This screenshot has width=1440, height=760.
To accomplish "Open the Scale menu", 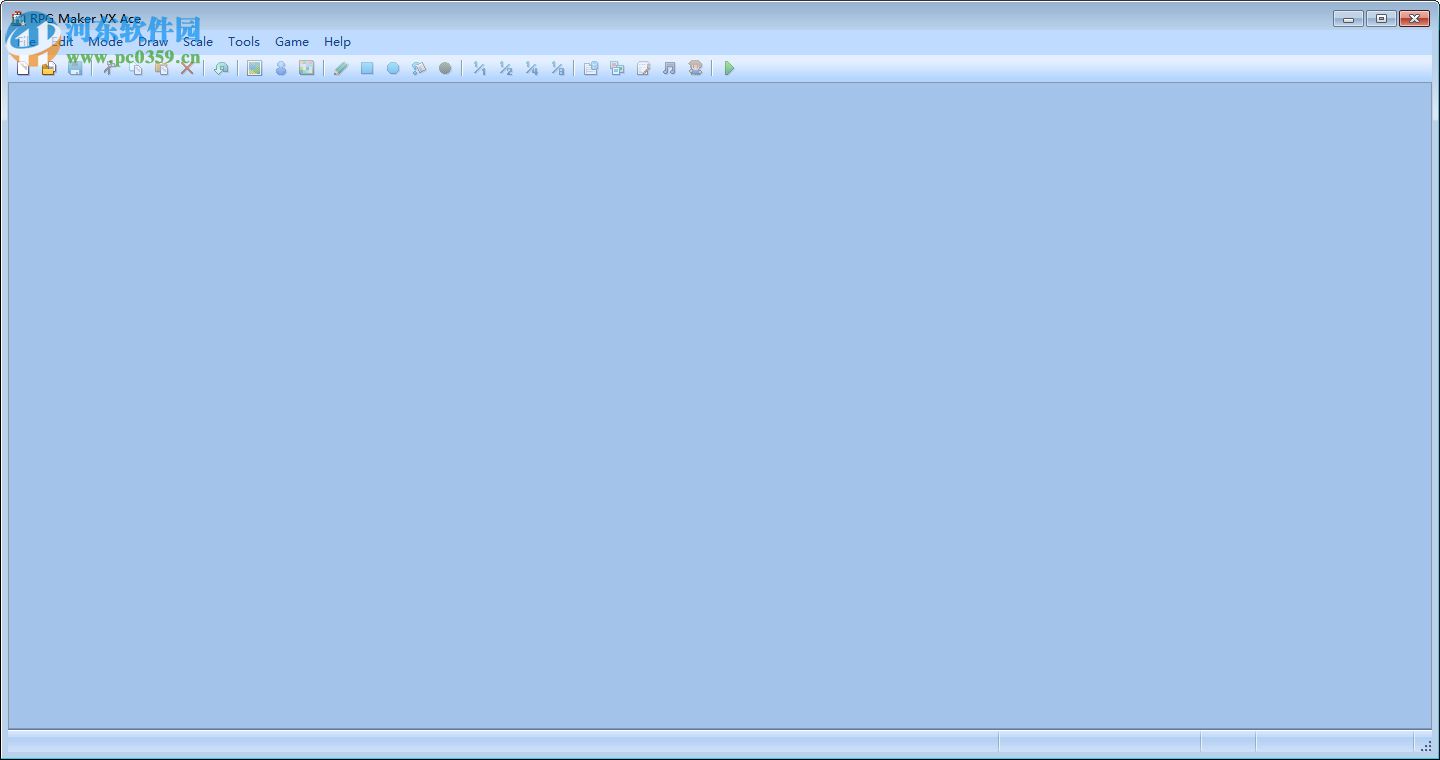I will [197, 41].
